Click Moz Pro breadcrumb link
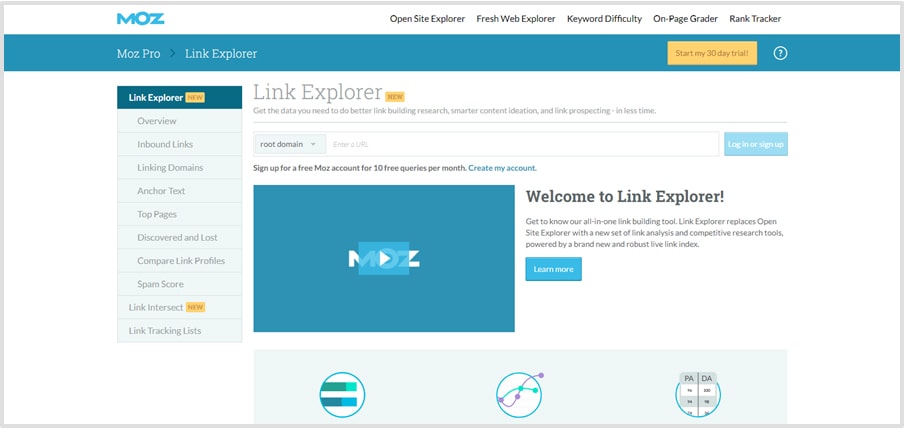 coord(138,54)
